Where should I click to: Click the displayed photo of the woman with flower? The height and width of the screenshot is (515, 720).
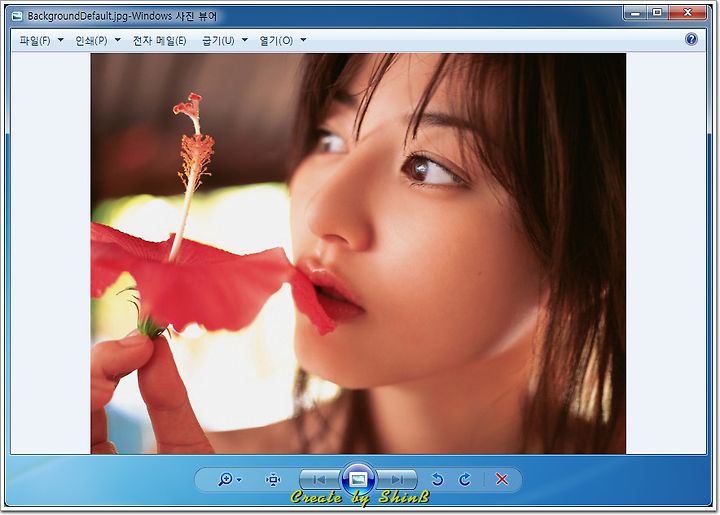pyautogui.click(x=358, y=253)
